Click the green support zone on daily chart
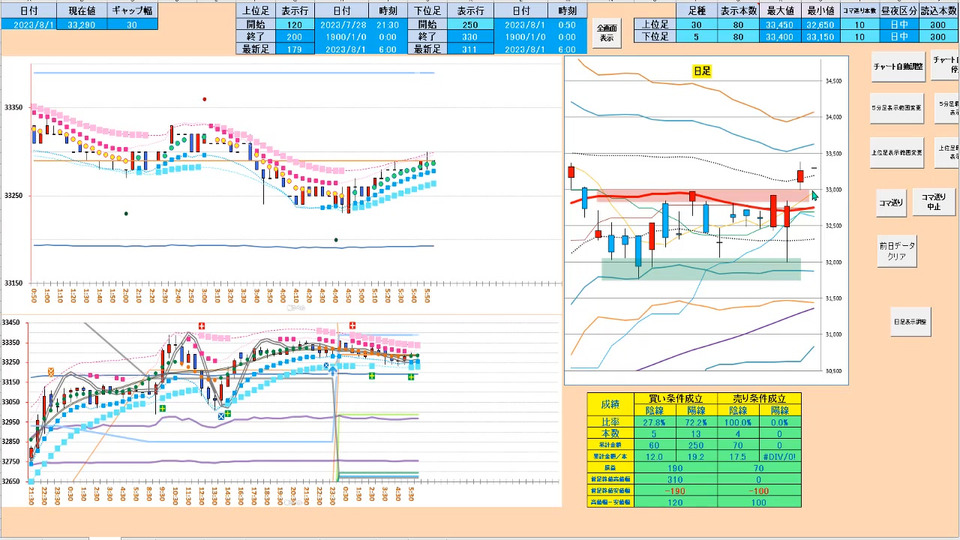Screen dimensions: 960x540 [701, 269]
